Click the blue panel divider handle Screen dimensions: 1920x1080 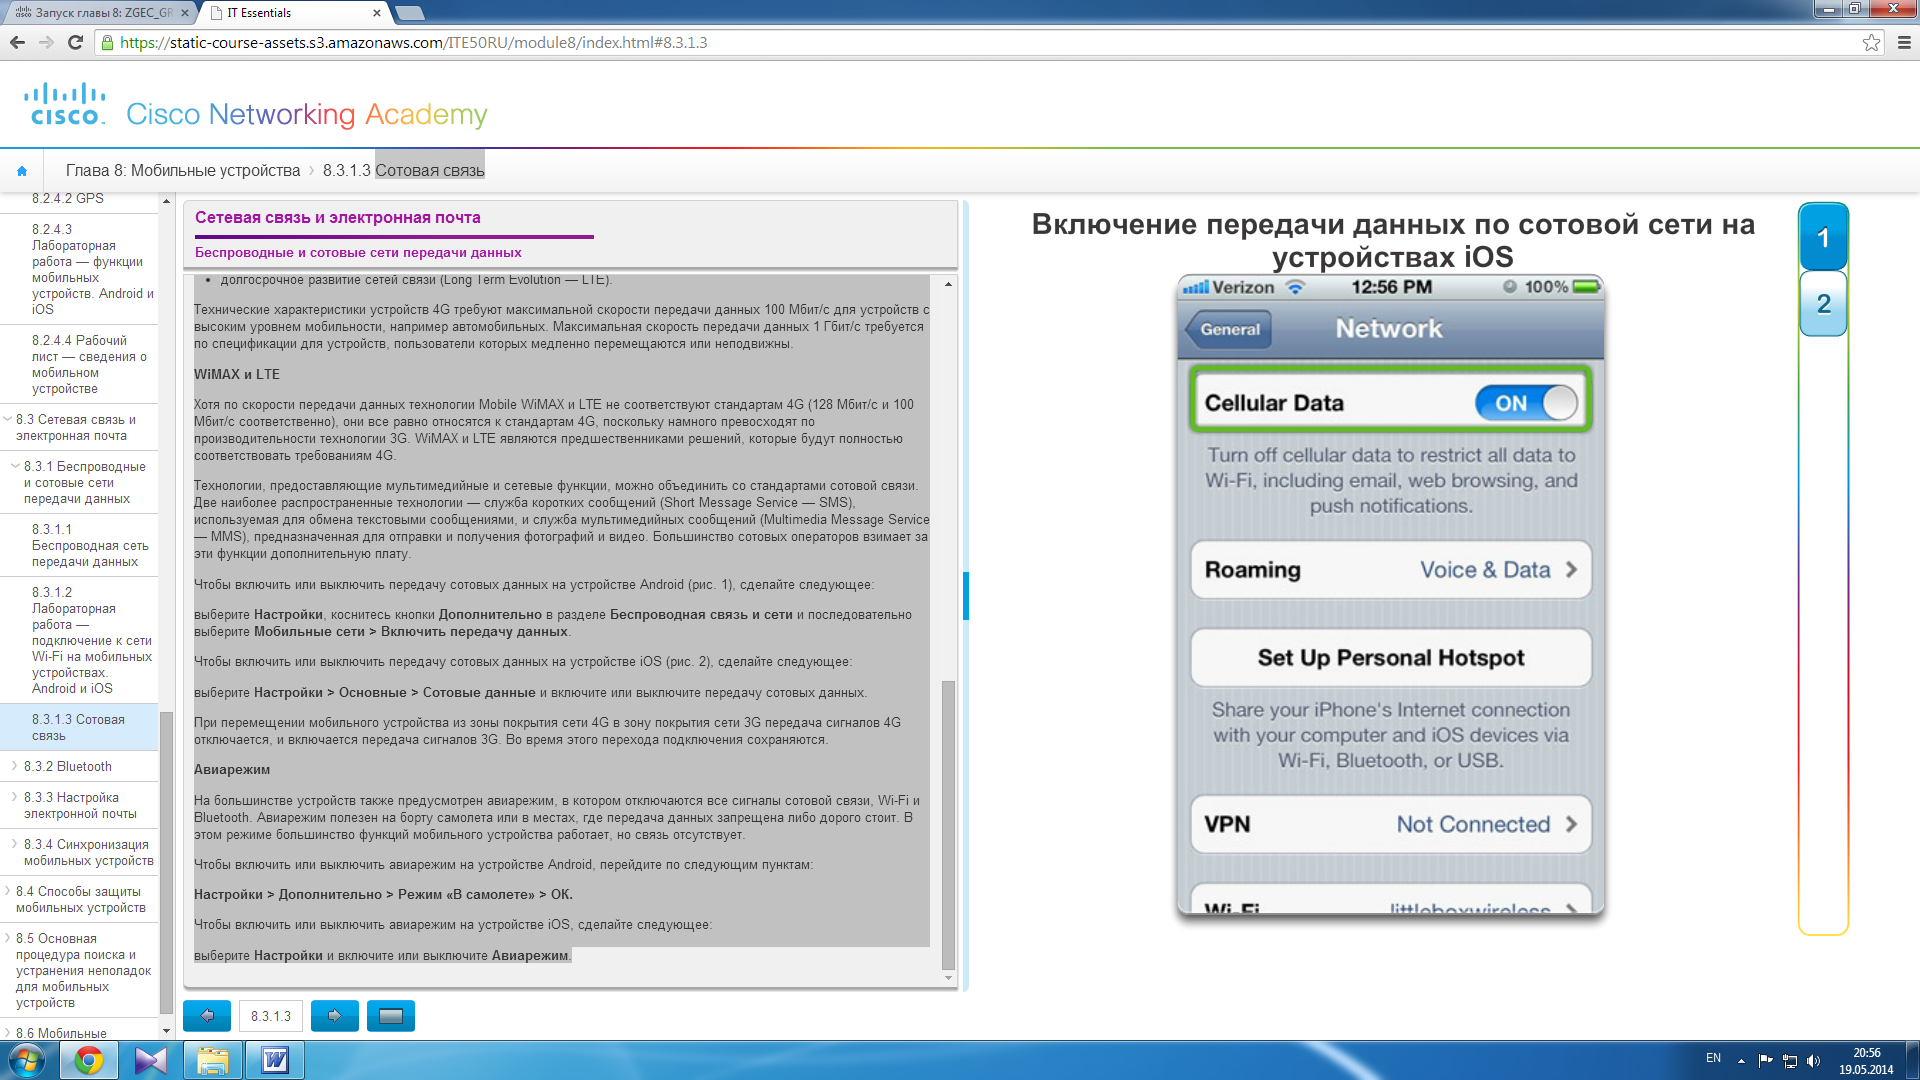coord(966,595)
